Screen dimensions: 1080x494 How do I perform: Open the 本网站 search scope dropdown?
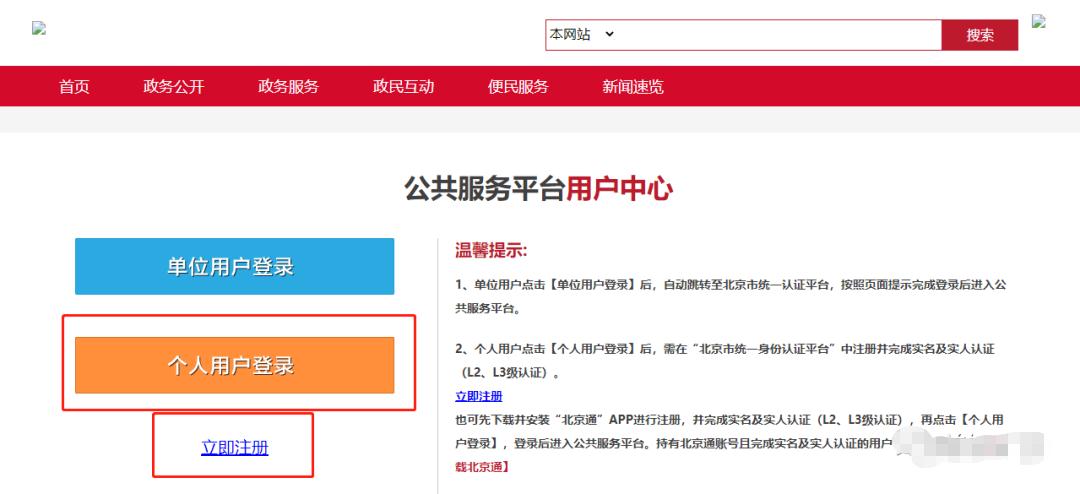(x=581, y=34)
